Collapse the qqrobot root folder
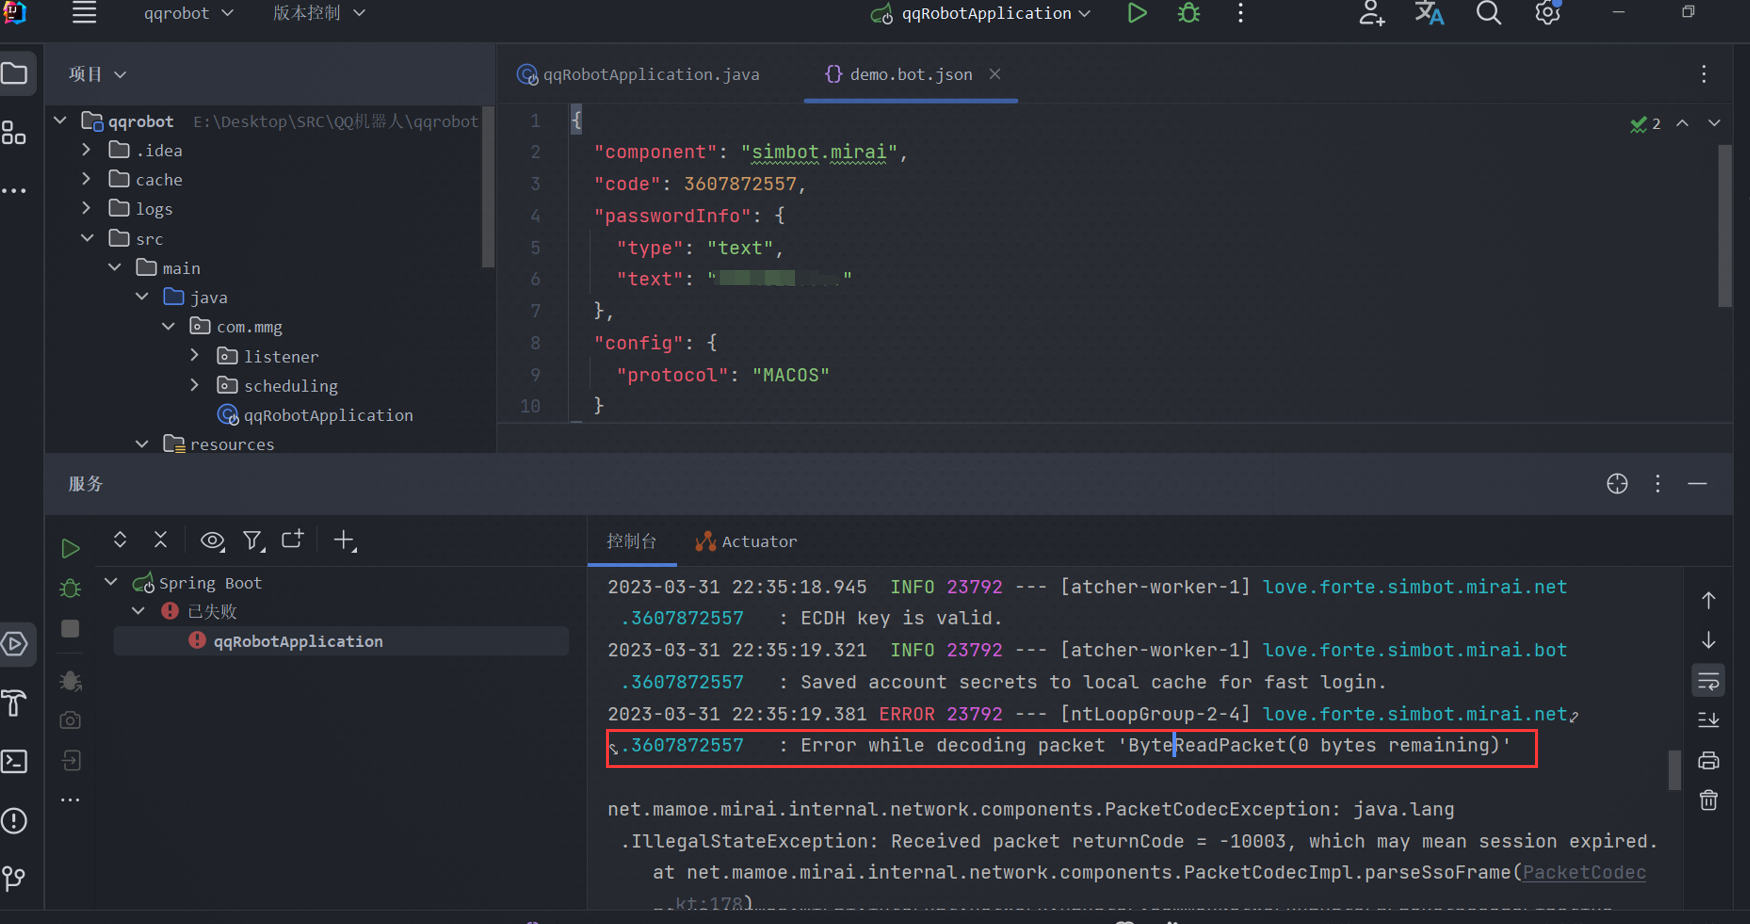This screenshot has height=924, width=1750. click(61, 121)
